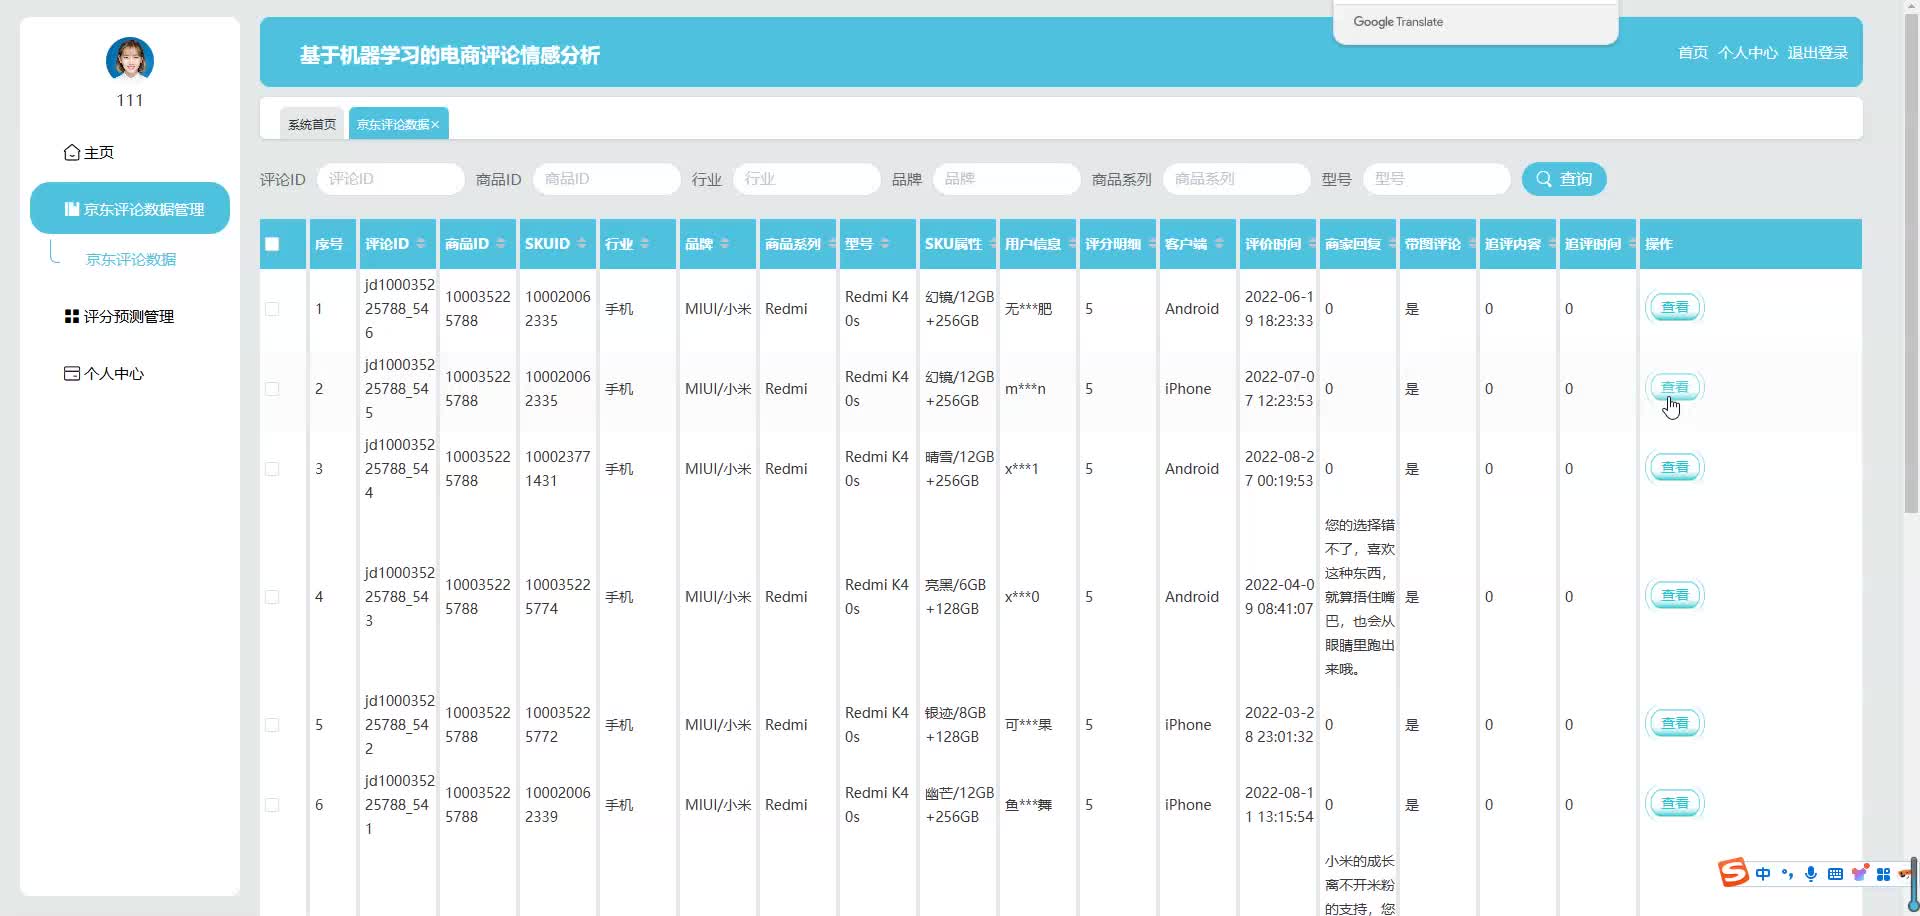1920x916 pixels.
Task: Sort the table by SKUID column
Action: click(x=582, y=244)
